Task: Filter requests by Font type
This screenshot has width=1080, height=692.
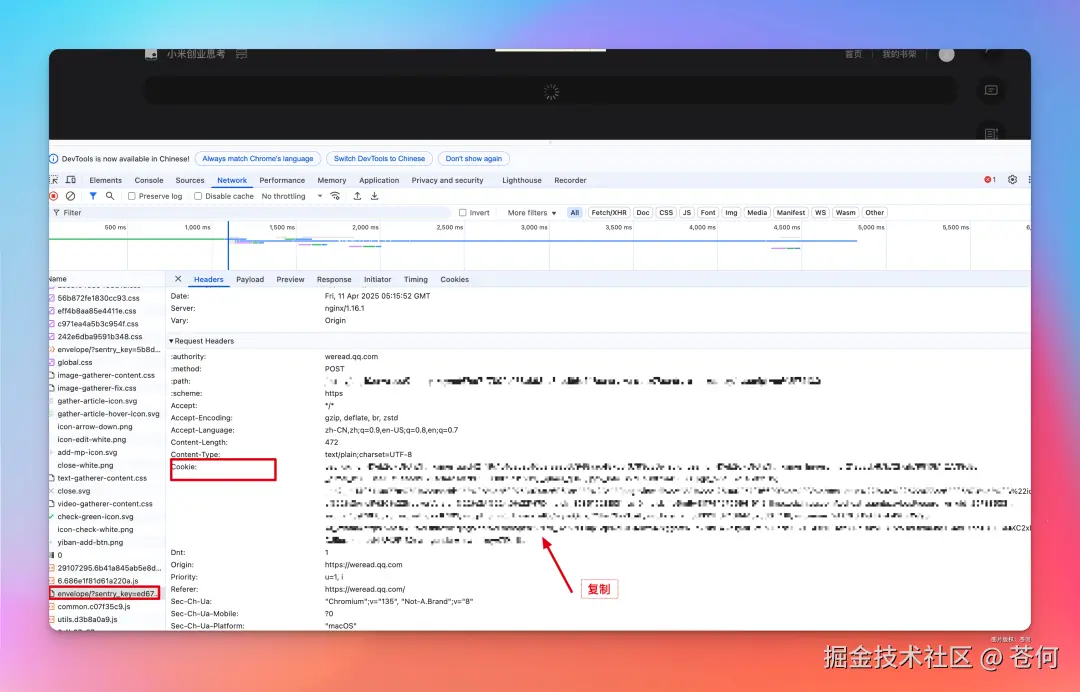Action: 708,213
